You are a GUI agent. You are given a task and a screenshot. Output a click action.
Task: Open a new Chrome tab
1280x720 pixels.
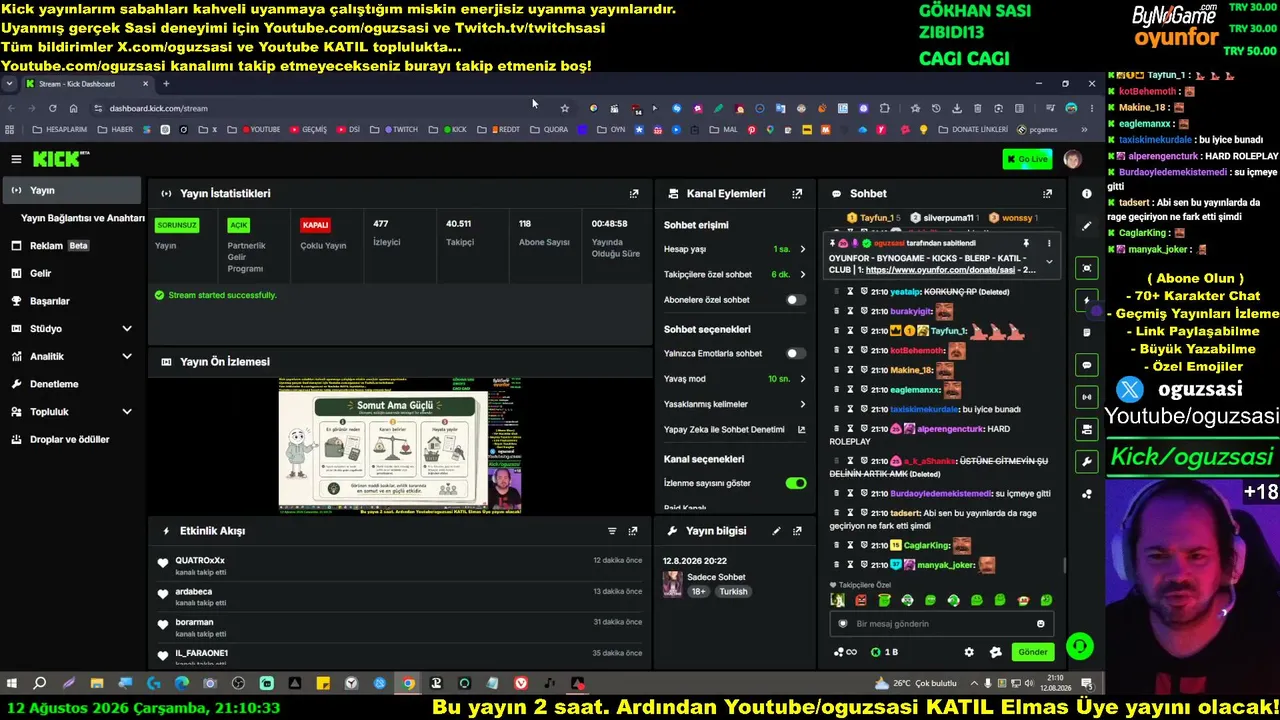166,84
